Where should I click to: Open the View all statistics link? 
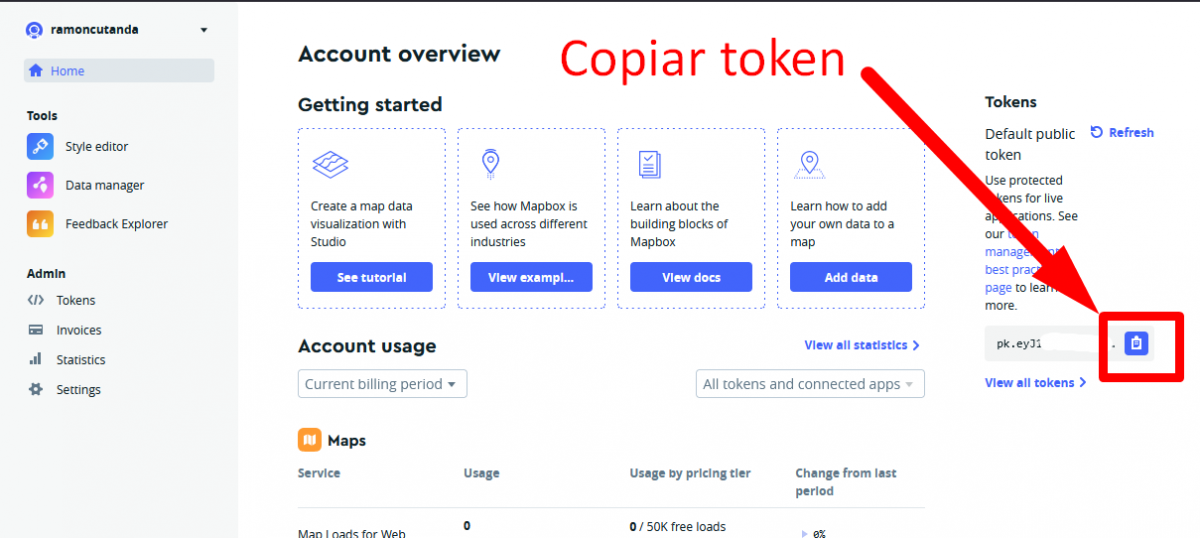pos(861,345)
